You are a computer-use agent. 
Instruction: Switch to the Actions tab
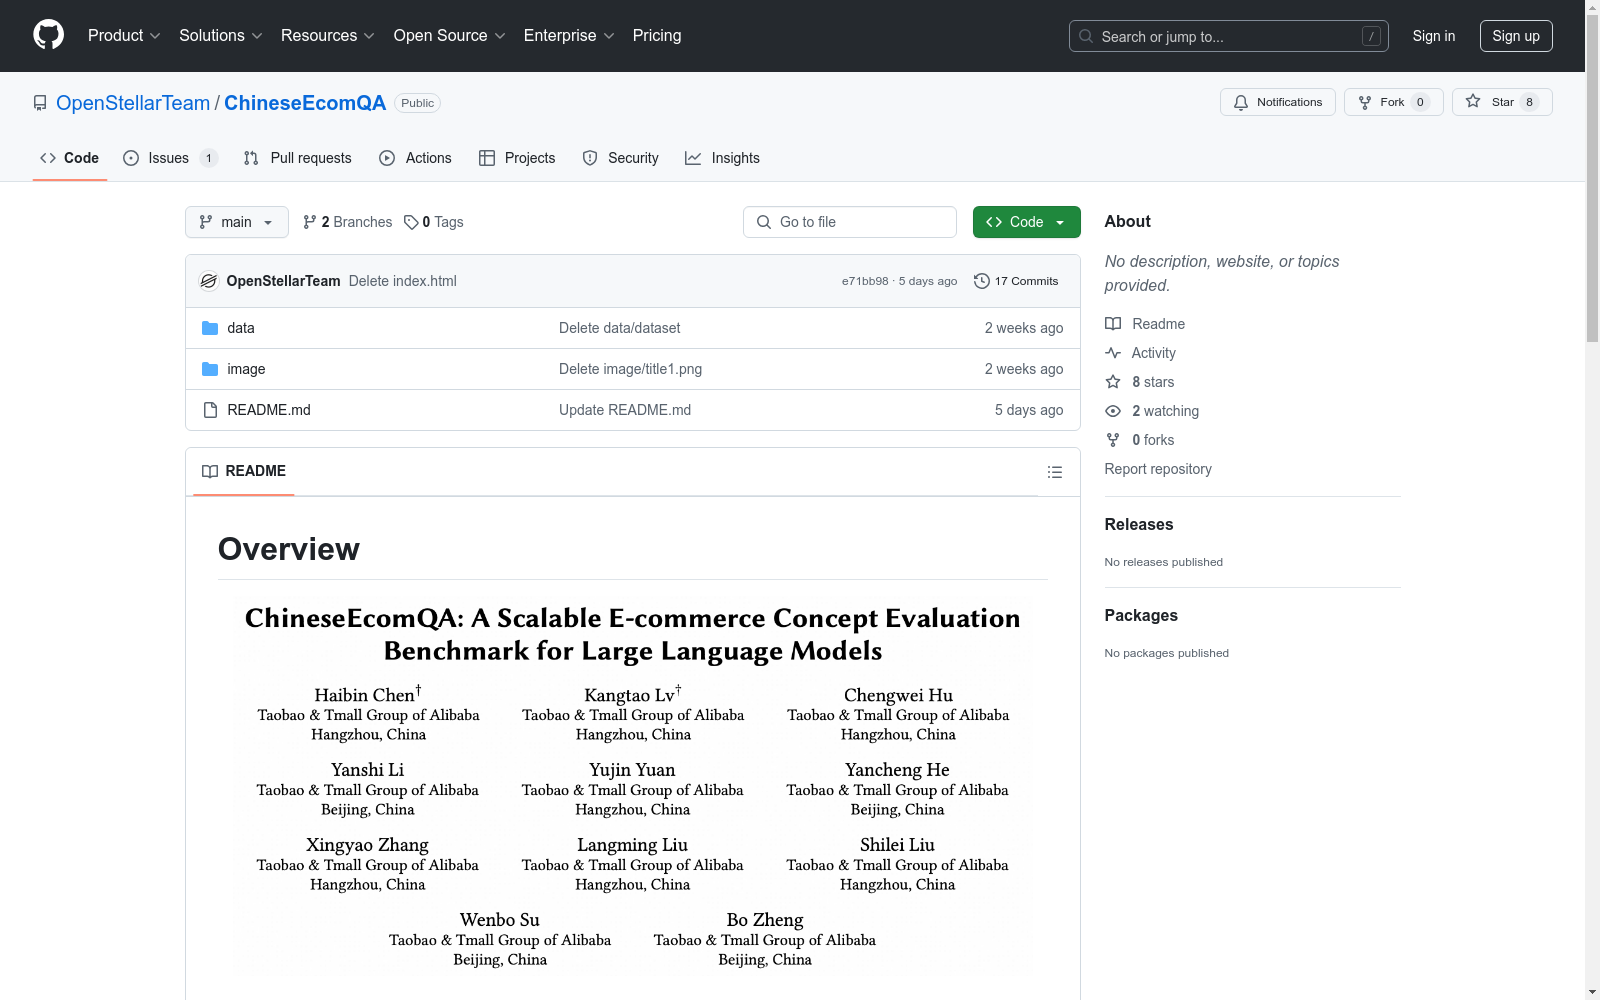(x=416, y=158)
